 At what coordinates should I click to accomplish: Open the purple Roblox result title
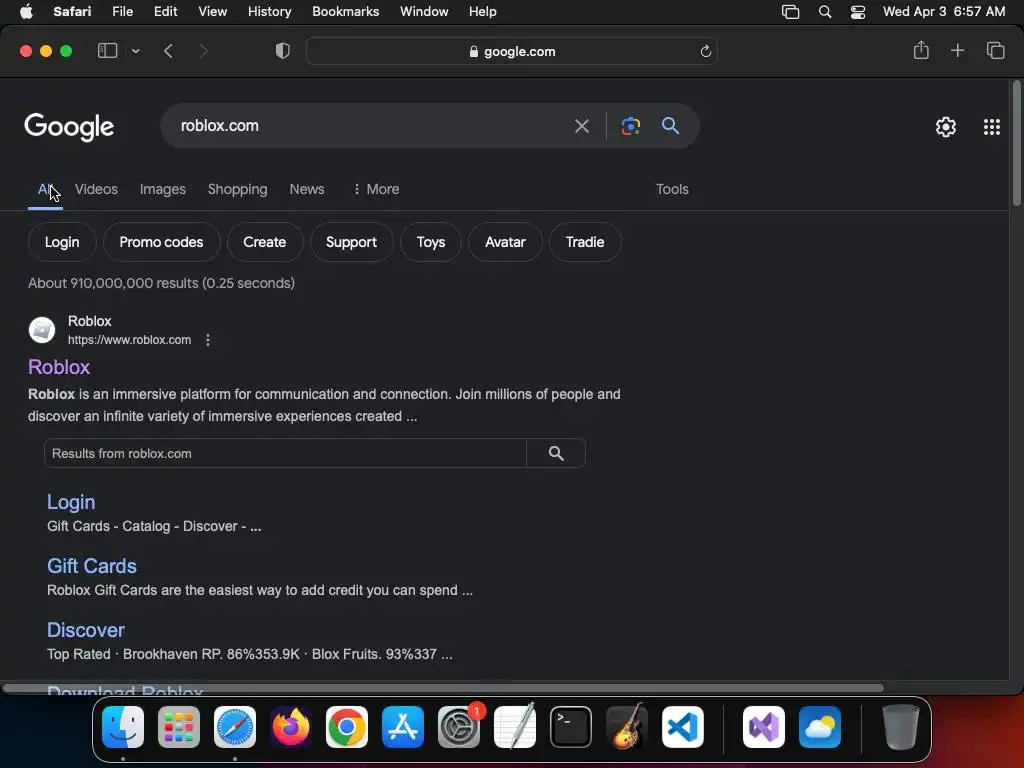[x=59, y=367]
